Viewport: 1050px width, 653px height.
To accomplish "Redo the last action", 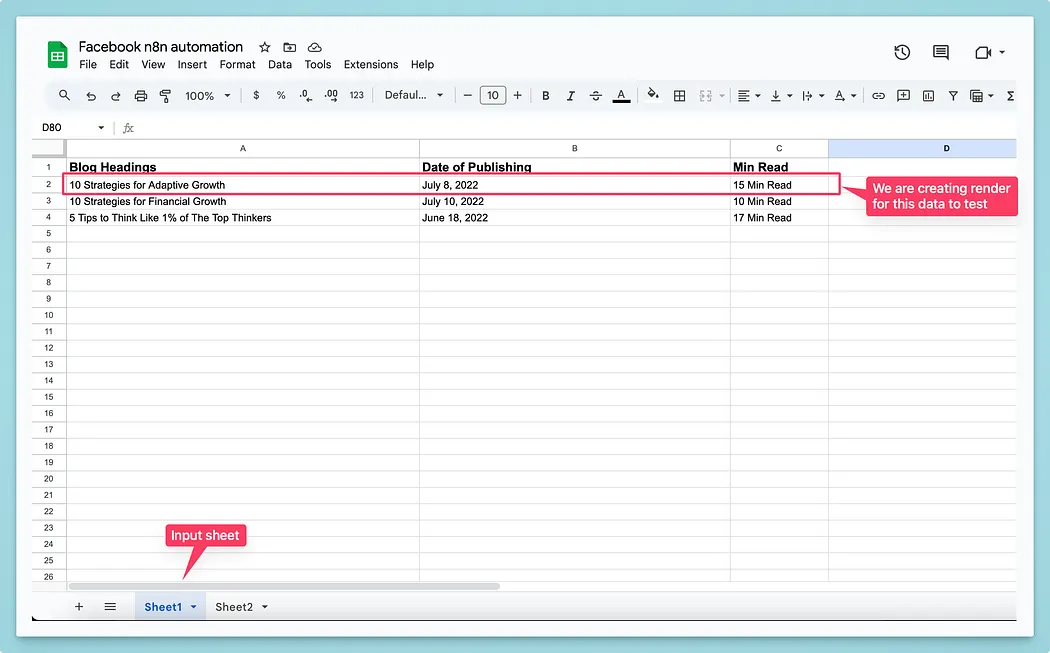I will point(116,96).
